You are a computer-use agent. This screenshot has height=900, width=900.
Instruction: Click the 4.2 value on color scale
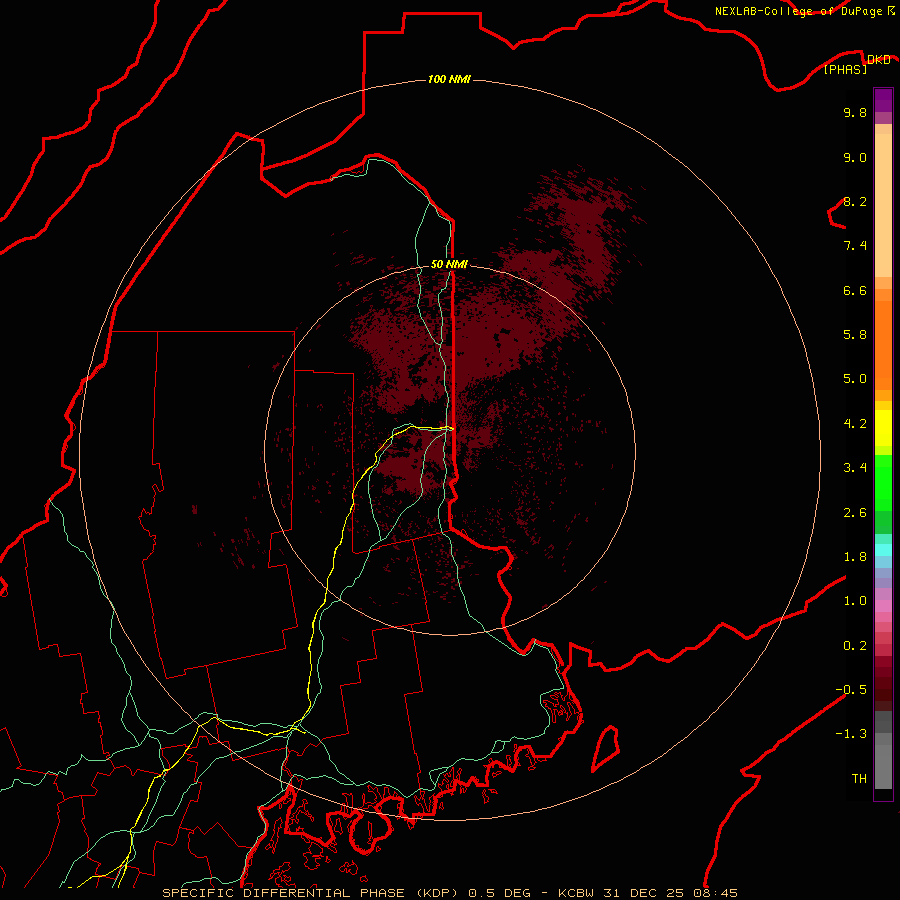pyautogui.click(x=855, y=424)
